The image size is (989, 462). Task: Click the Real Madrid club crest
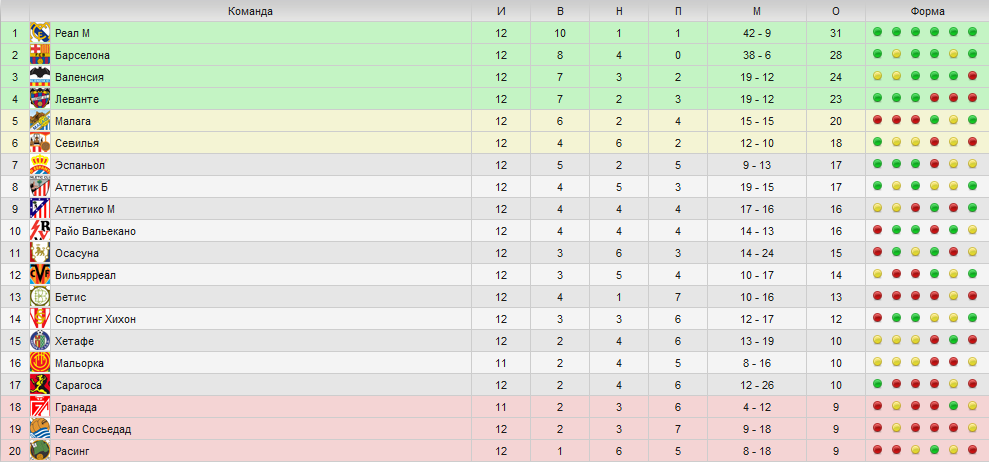(40, 33)
